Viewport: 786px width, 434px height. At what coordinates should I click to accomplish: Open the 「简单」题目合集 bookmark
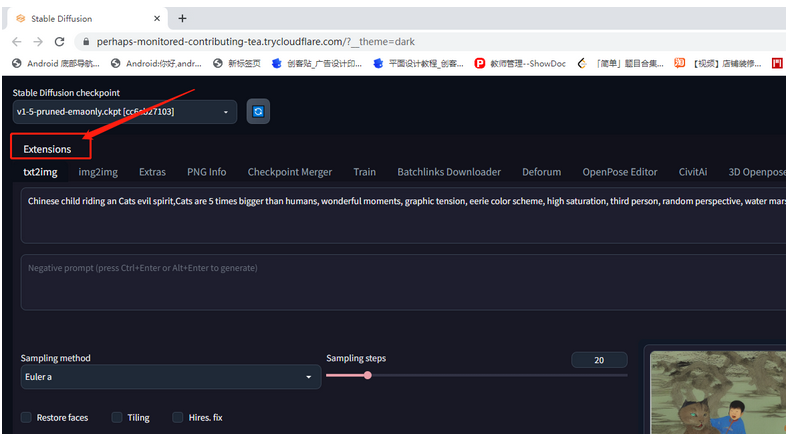pyautogui.click(x=620, y=64)
